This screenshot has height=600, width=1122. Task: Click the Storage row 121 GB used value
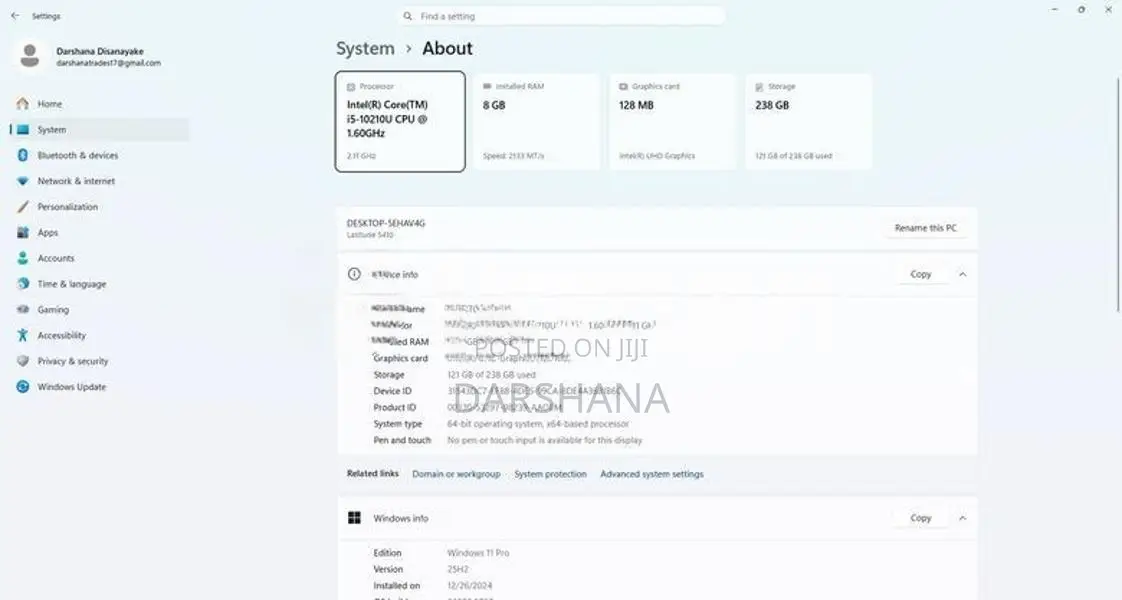click(x=491, y=375)
